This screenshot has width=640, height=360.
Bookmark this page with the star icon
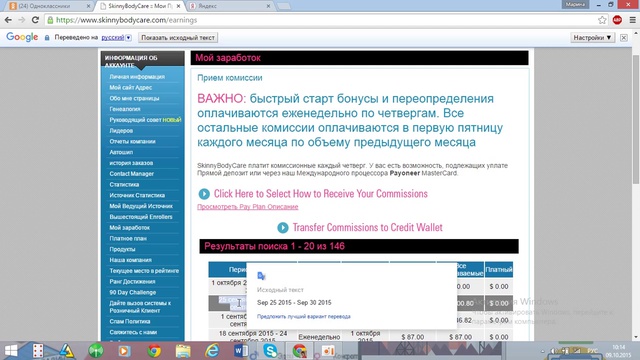tap(602, 20)
